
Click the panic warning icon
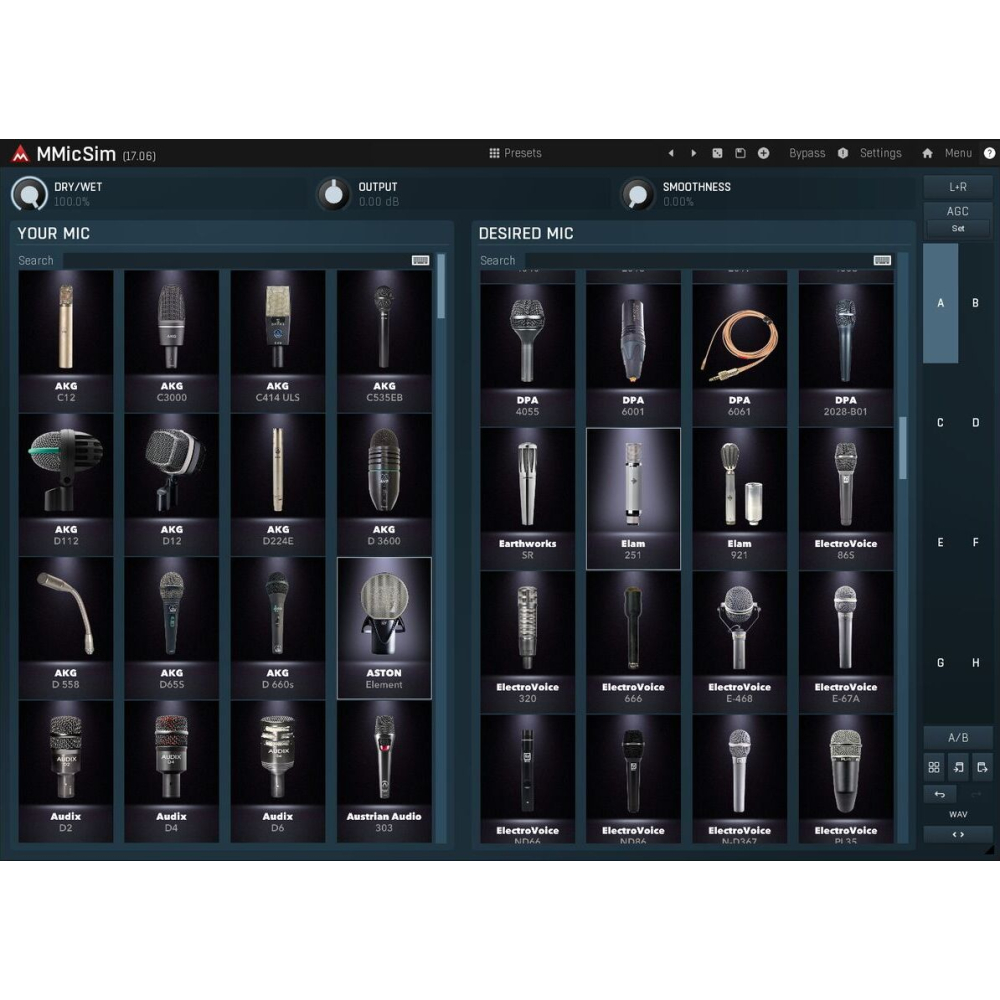[x=843, y=153]
